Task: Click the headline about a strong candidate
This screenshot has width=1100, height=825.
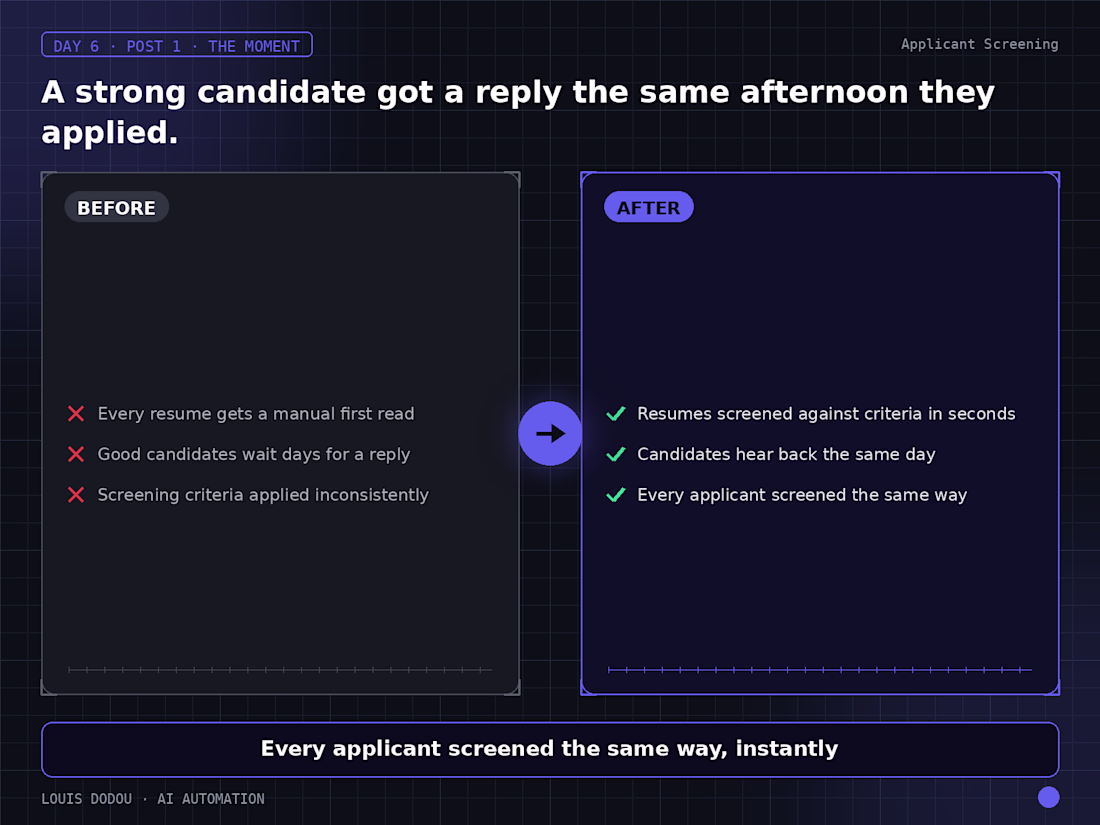Action: pos(518,112)
